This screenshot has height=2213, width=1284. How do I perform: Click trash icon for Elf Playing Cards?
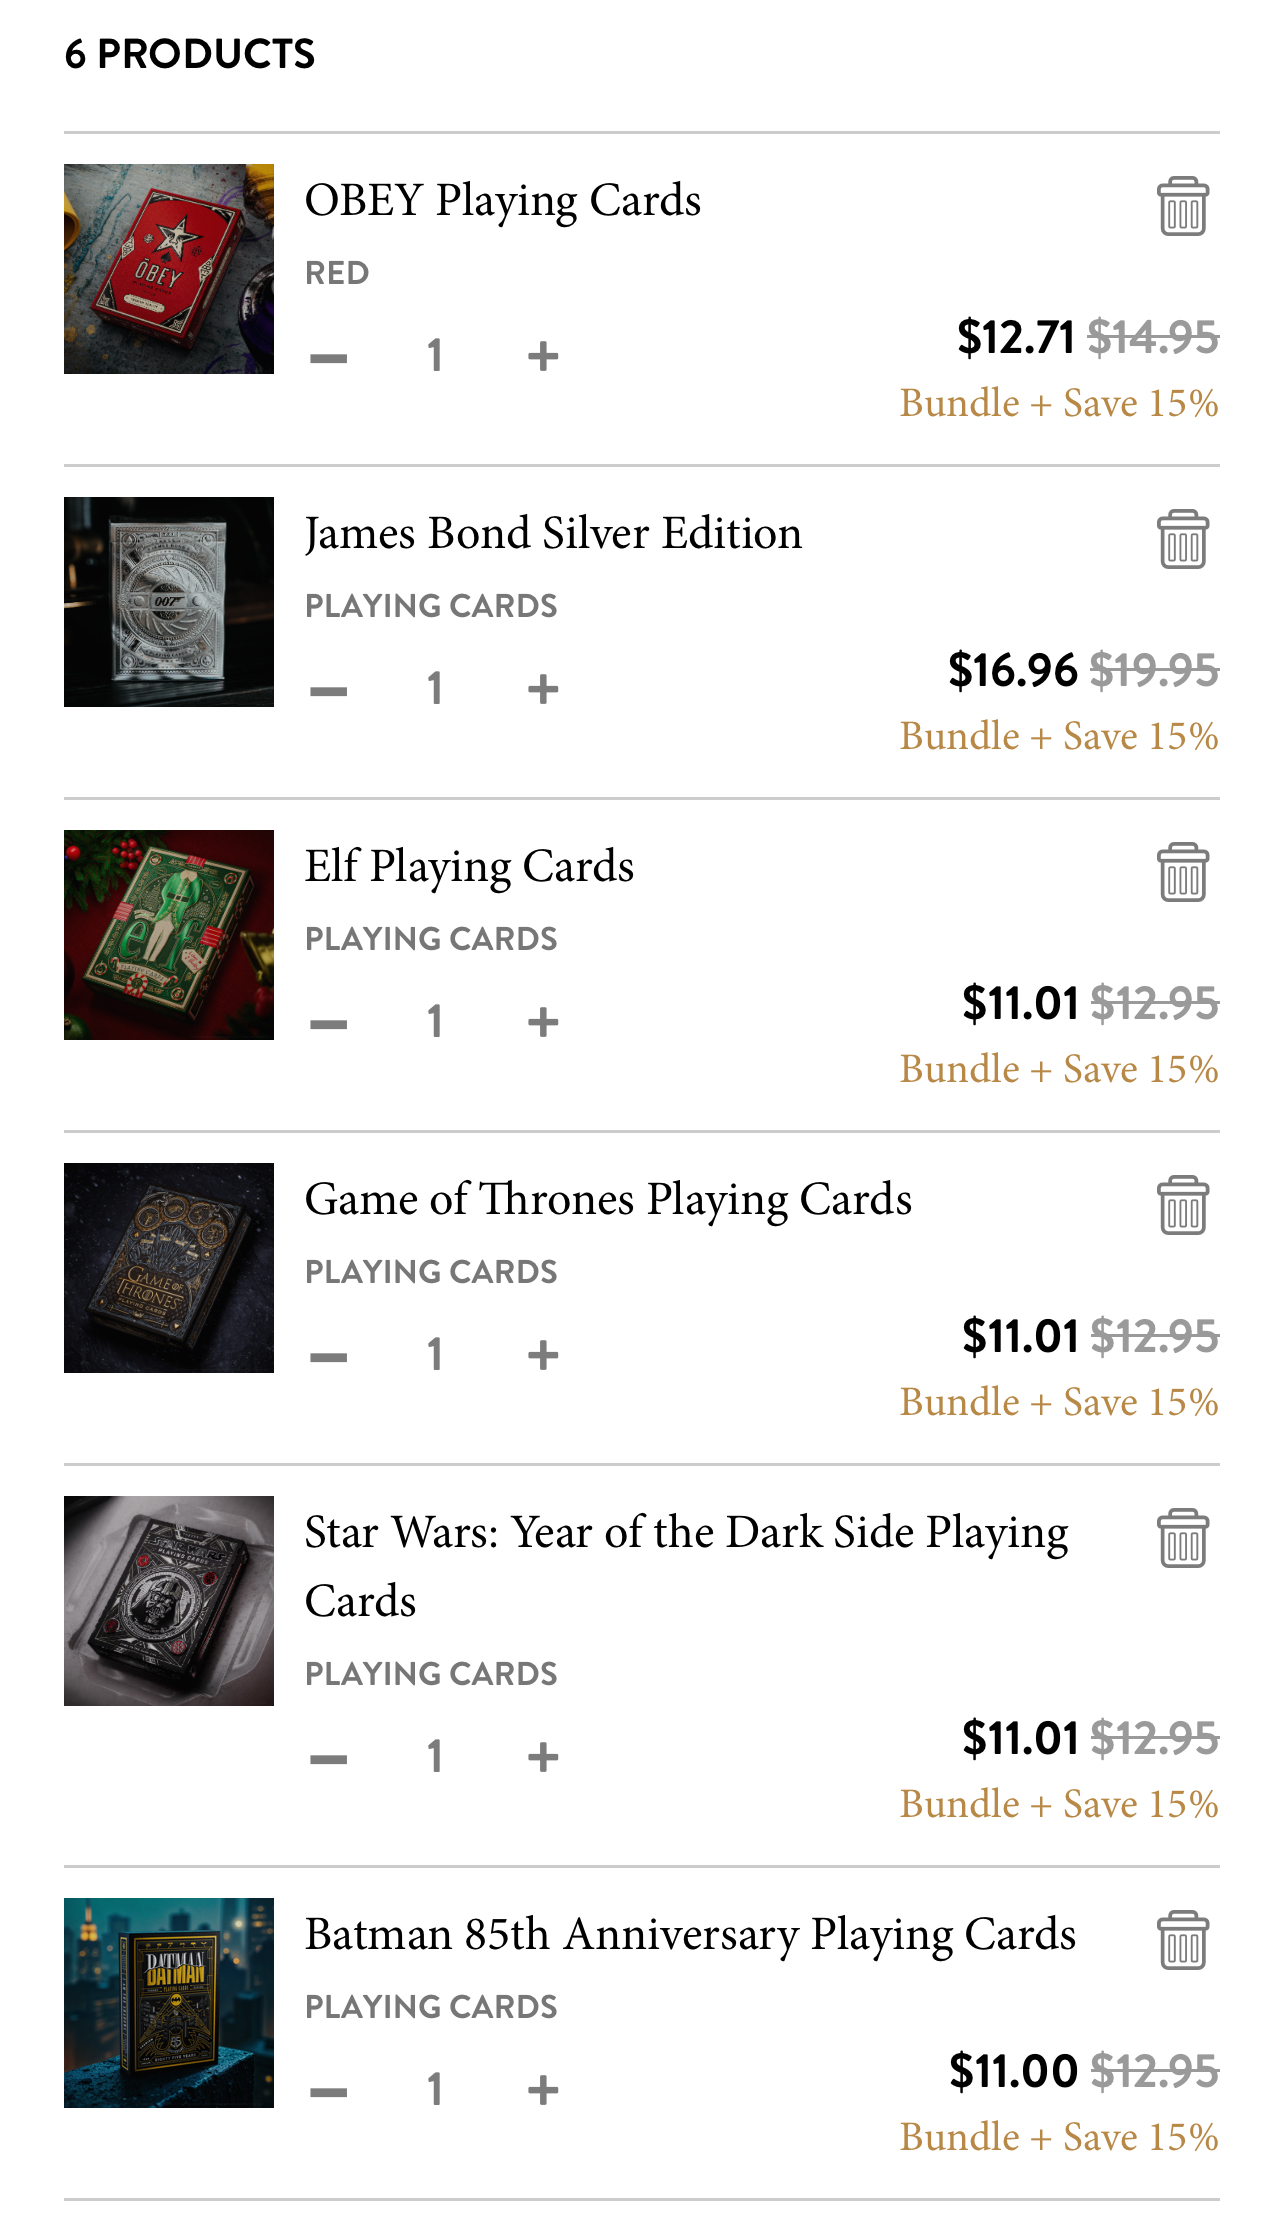pos(1182,873)
